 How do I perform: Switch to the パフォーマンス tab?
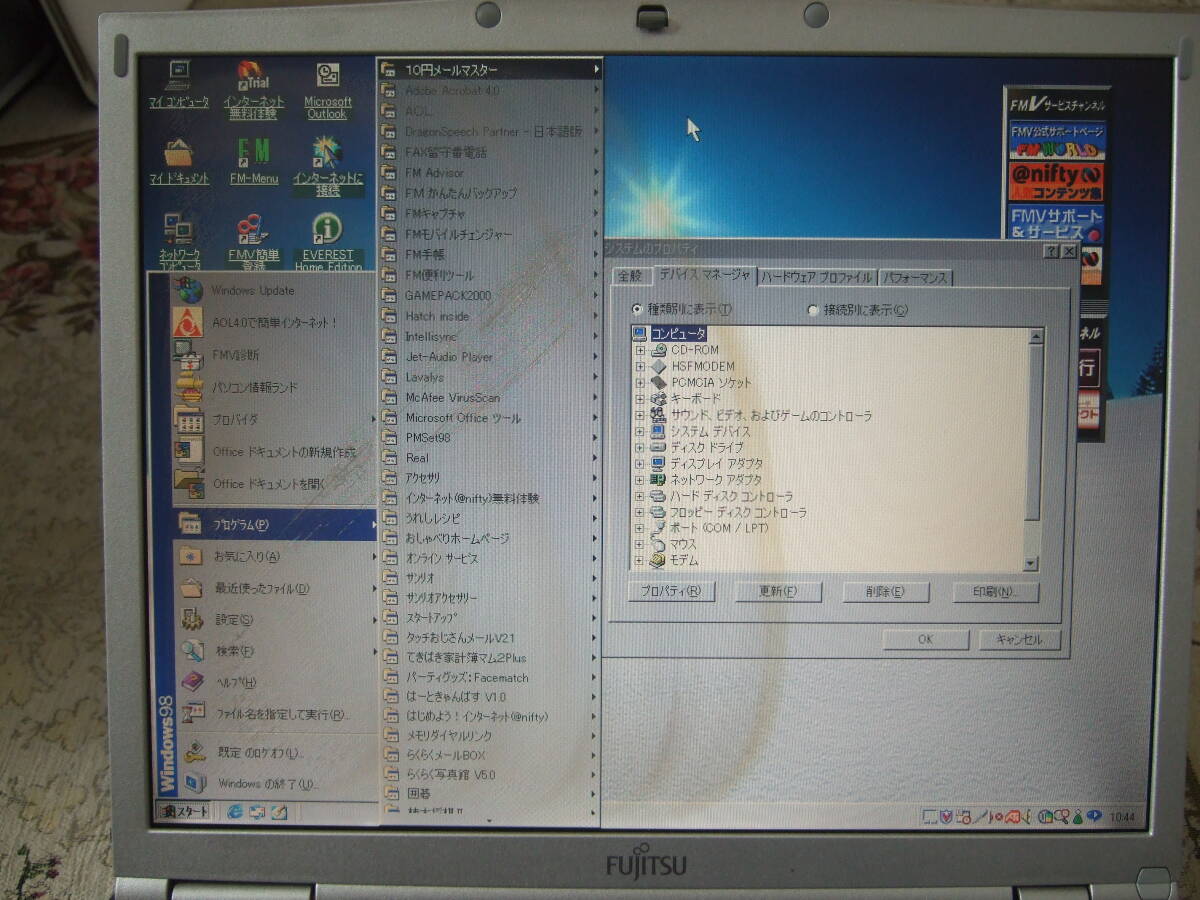pyautogui.click(x=916, y=277)
